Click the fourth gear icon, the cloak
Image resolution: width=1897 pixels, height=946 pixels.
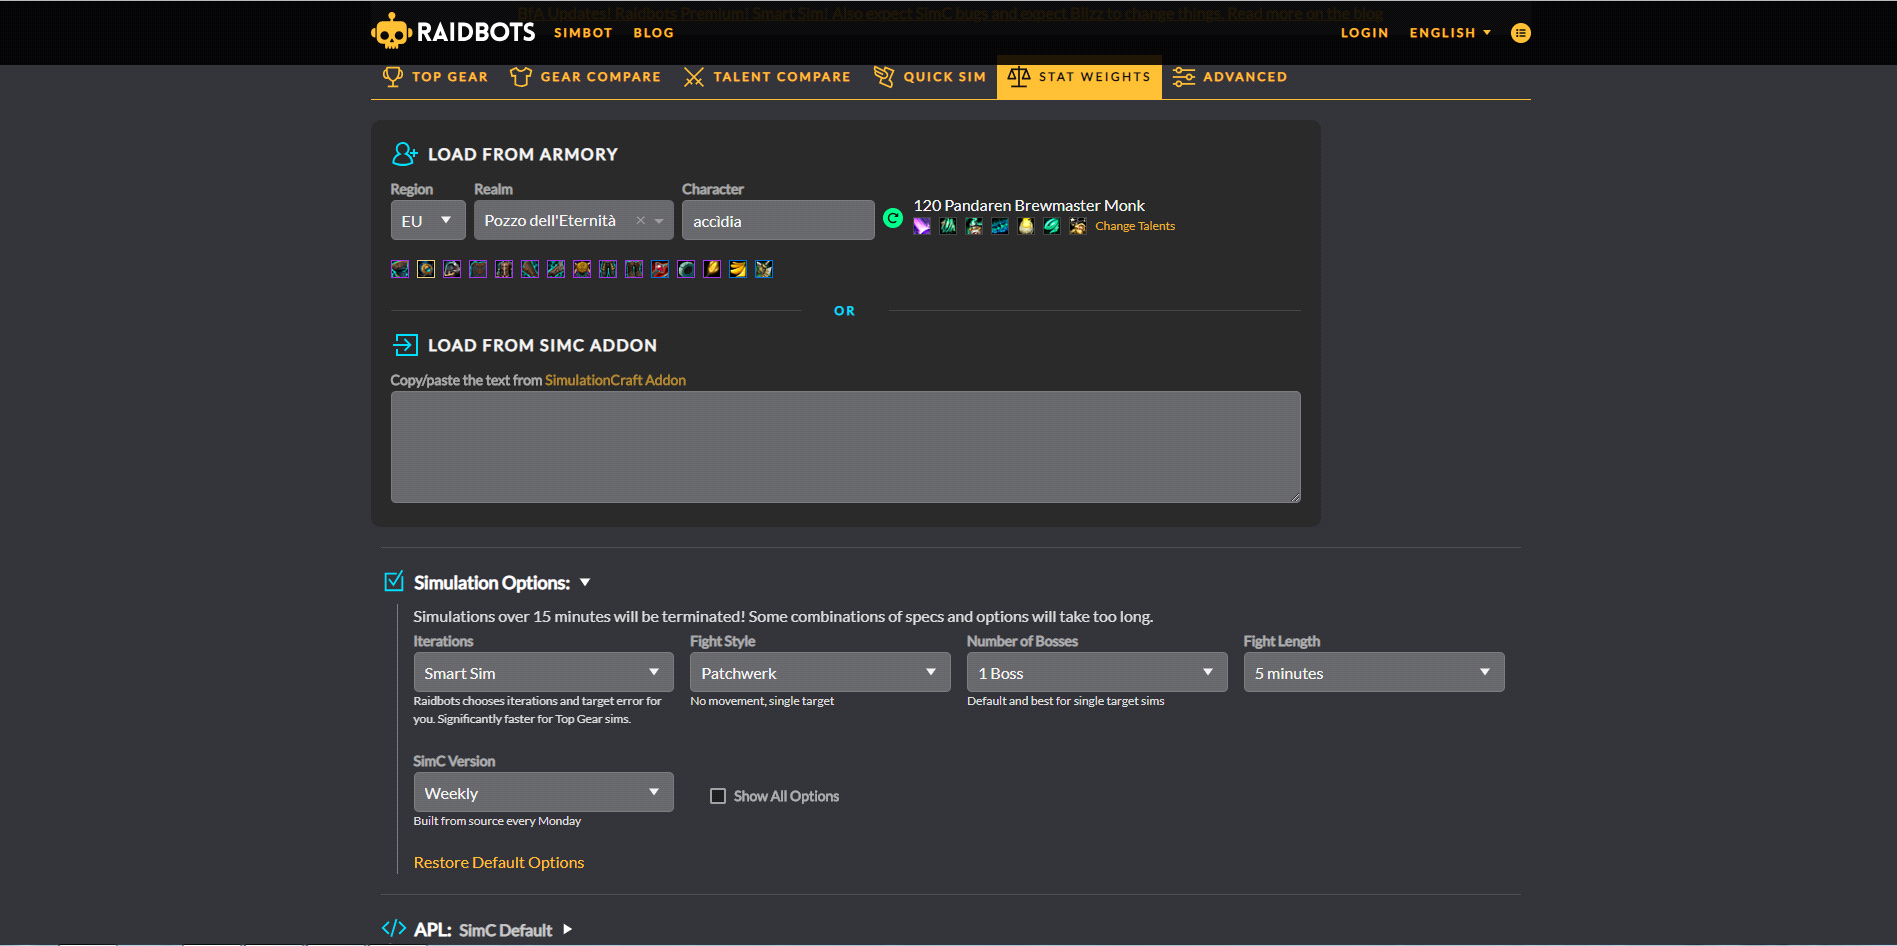(478, 269)
